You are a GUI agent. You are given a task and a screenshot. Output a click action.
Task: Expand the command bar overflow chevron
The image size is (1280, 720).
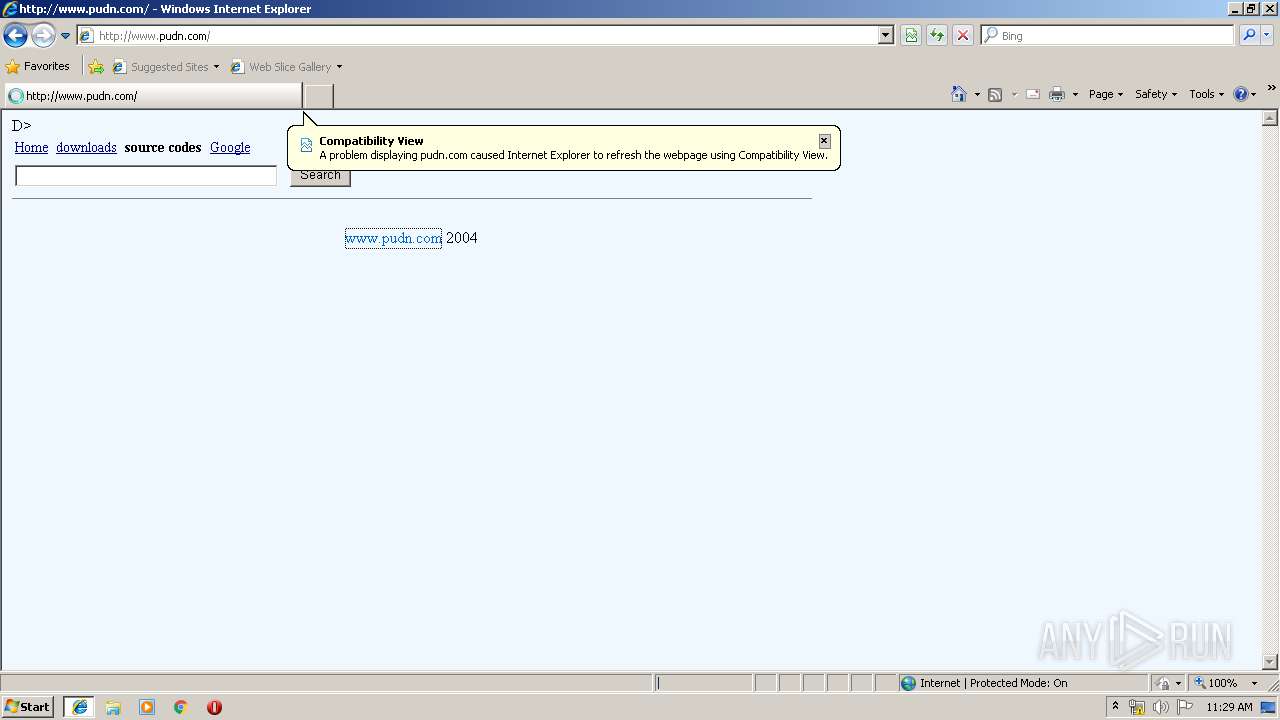(1271, 88)
